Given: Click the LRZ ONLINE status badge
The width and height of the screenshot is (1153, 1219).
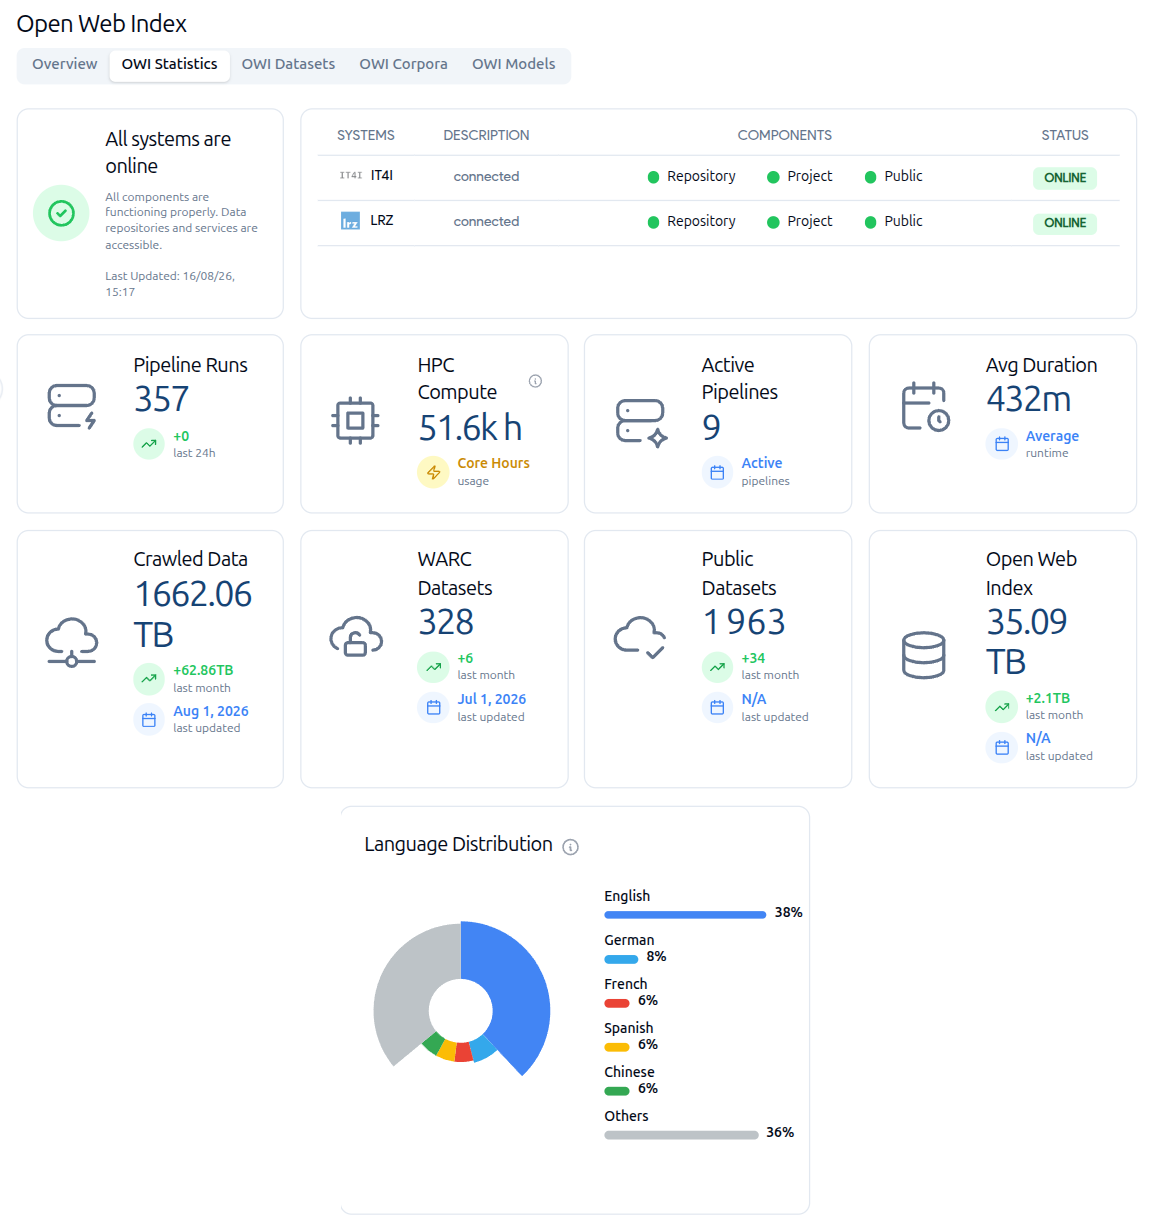Looking at the screenshot, I should pos(1064,223).
